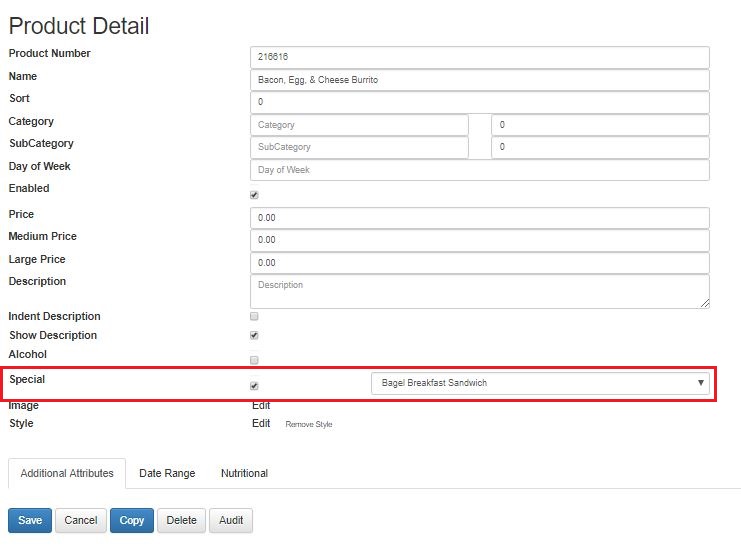Click the Cancel button

click(81, 521)
